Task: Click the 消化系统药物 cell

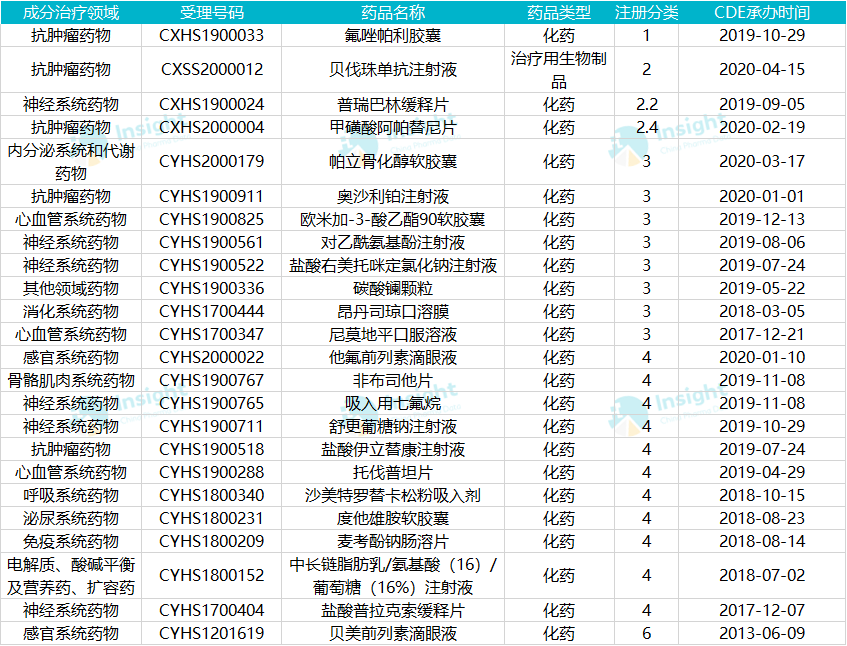Action: [x=71, y=312]
